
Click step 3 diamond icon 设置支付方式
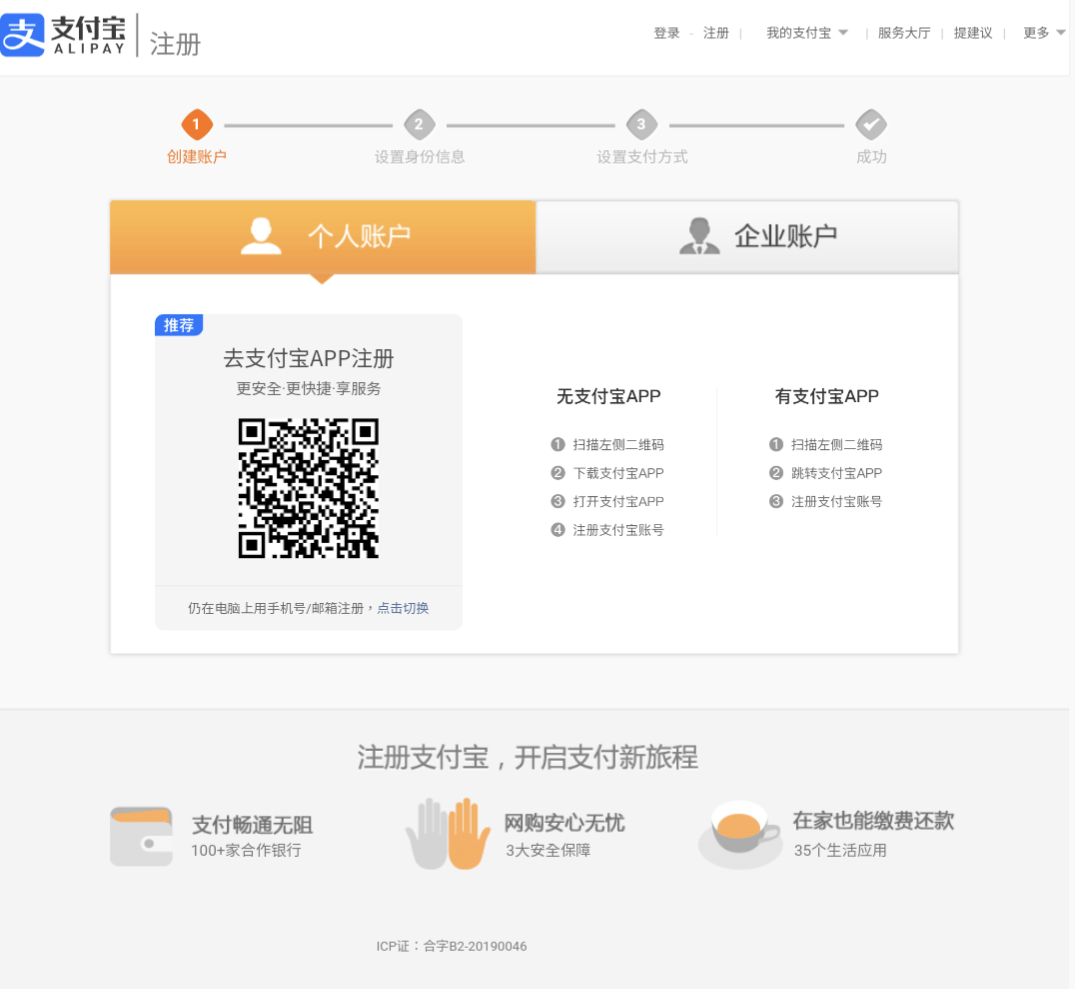click(642, 124)
